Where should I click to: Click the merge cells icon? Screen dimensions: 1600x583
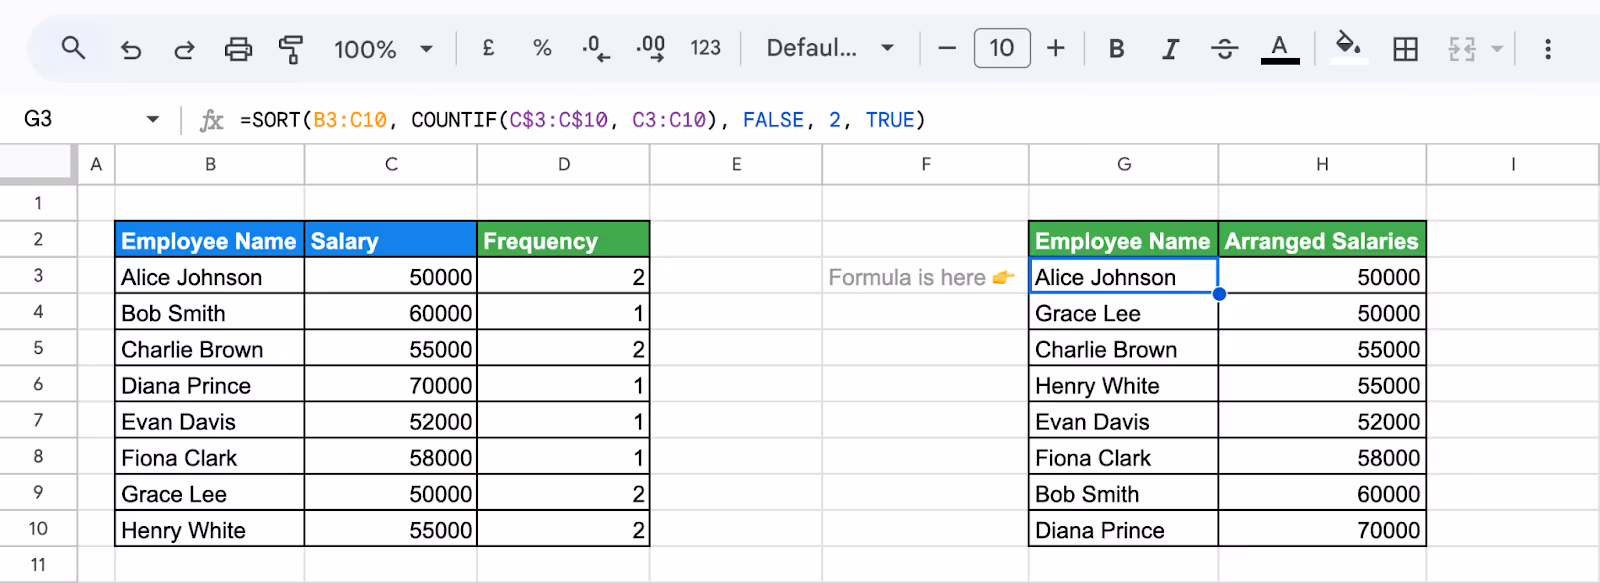pos(1462,49)
